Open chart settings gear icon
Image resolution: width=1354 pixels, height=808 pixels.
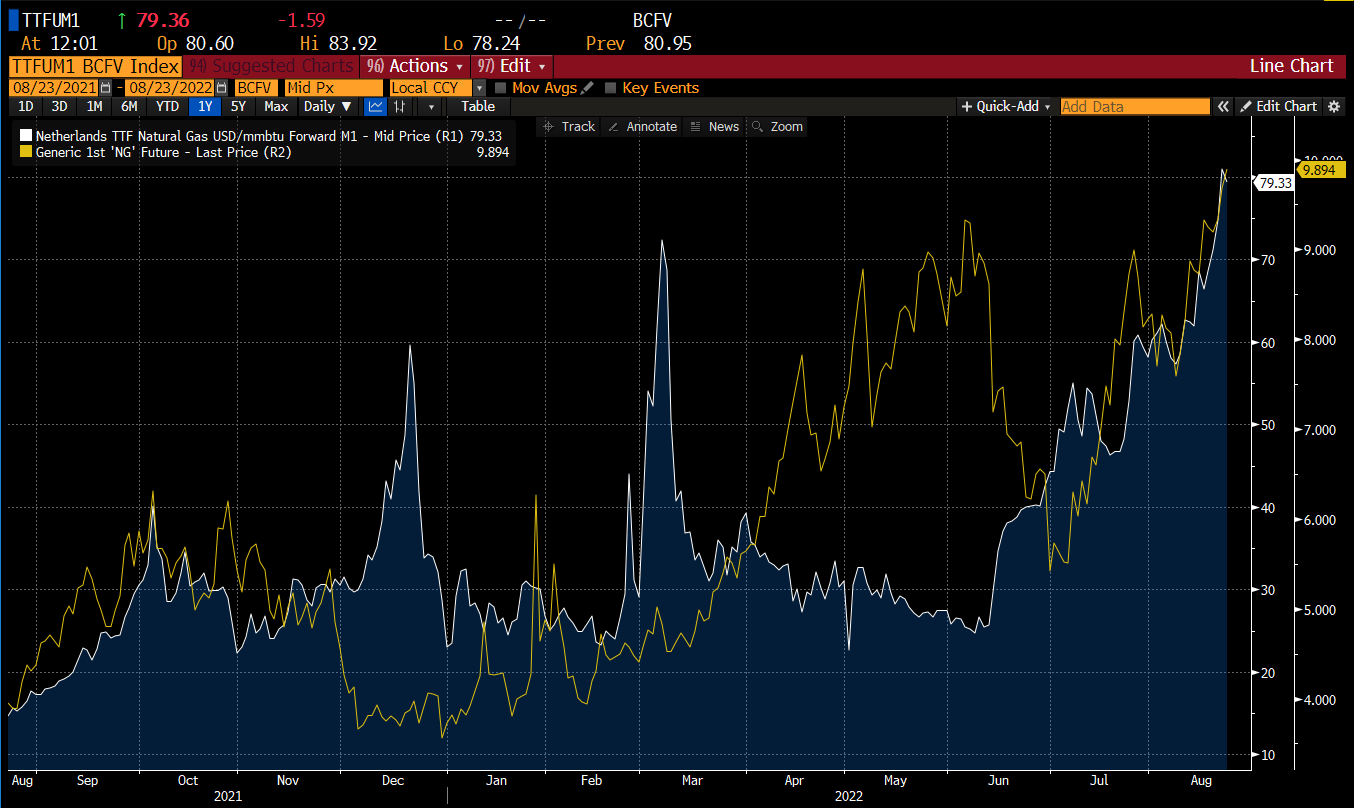[x=1333, y=106]
